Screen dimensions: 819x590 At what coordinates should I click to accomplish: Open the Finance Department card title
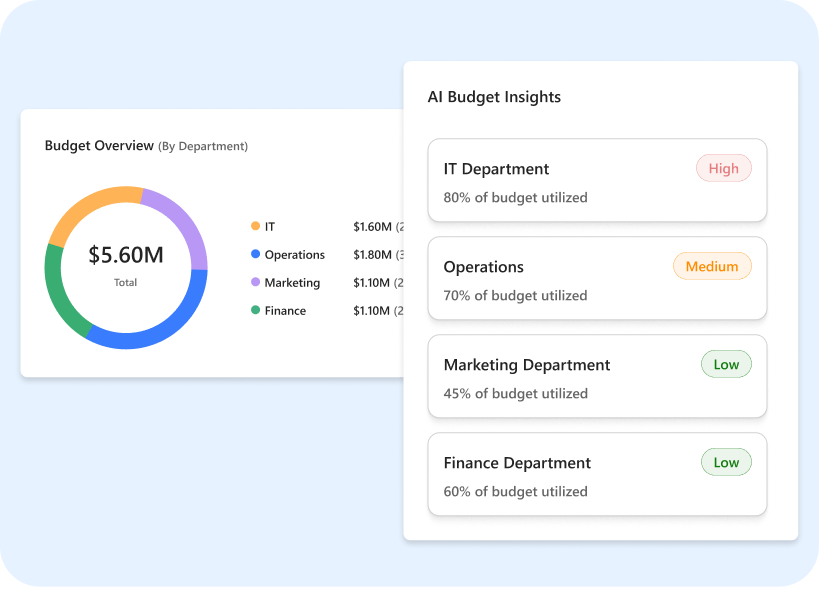(517, 463)
